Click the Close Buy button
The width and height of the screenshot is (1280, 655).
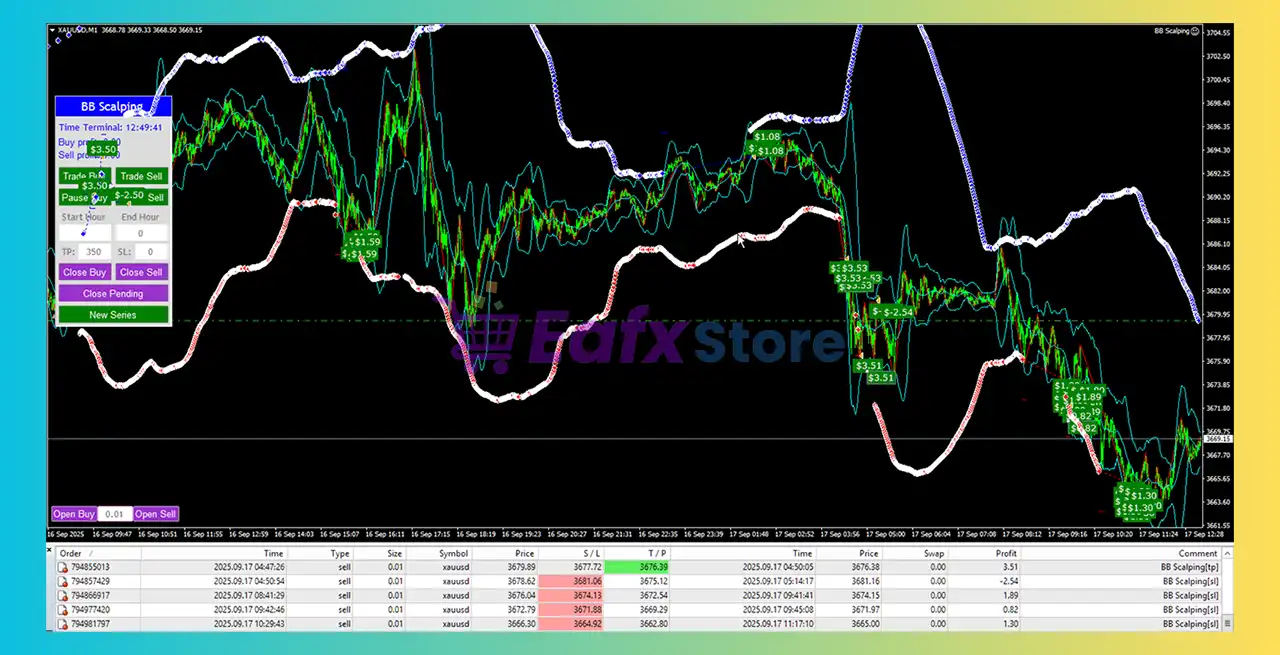[x=84, y=271]
